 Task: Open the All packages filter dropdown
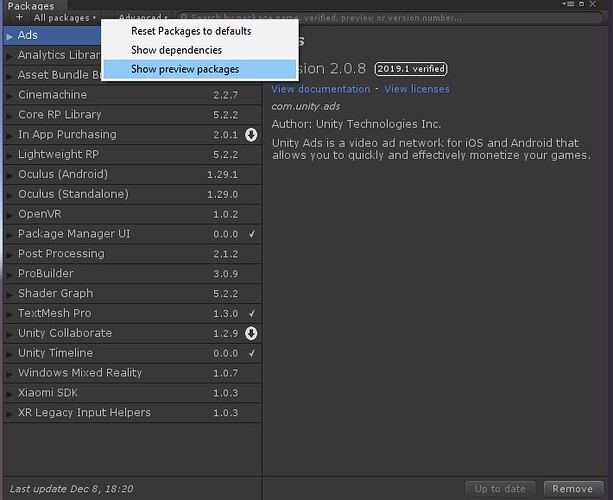[x=65, y=18]
